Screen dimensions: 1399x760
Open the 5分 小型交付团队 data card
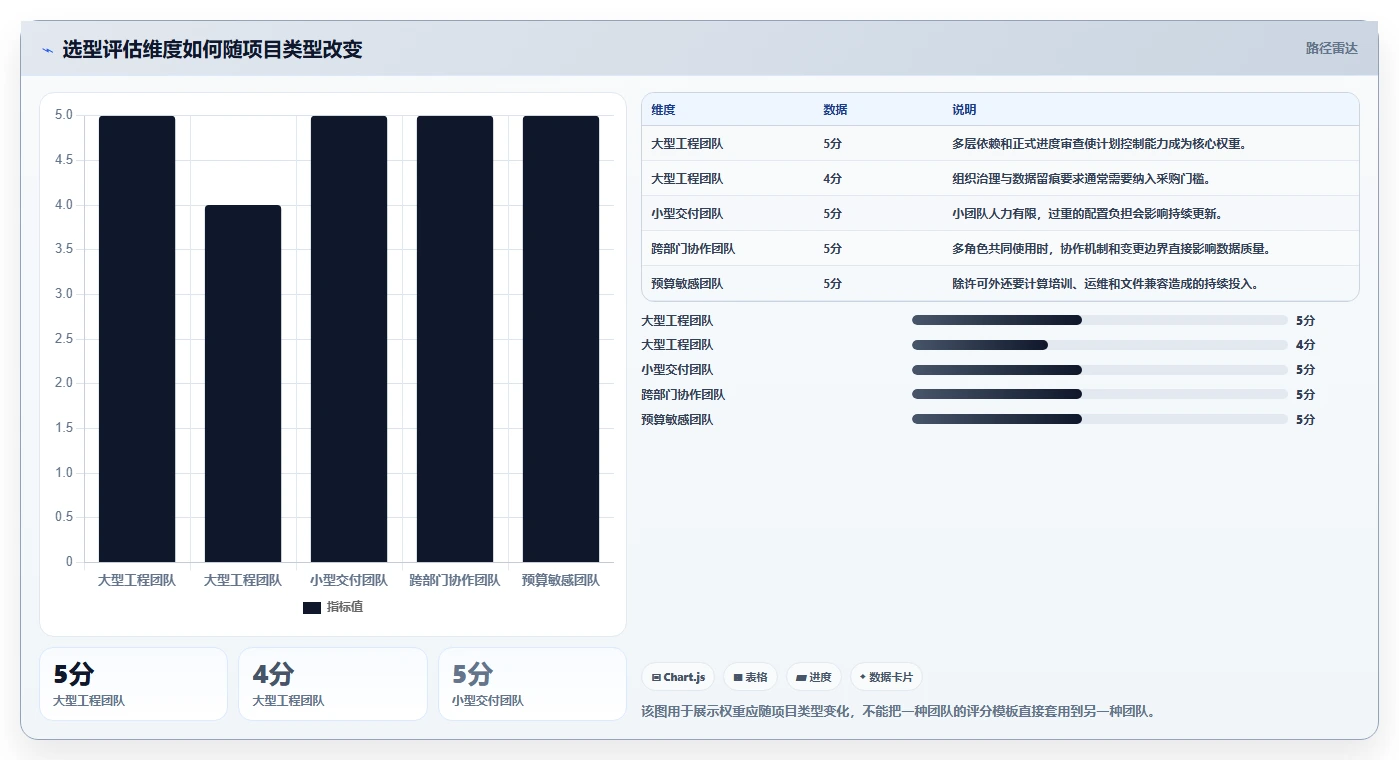click(532, 684)
